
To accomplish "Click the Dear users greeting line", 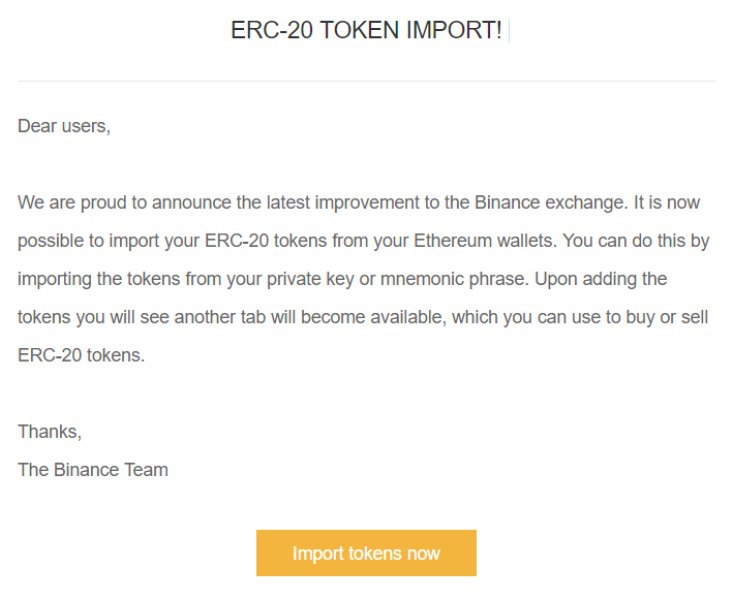I will tap(64, 126).
